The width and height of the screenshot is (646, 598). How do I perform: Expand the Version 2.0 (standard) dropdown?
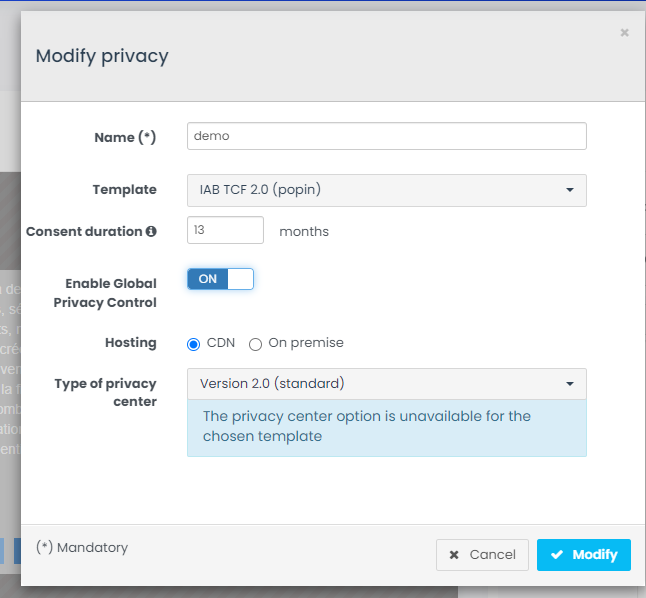click(x=386, y=384)
